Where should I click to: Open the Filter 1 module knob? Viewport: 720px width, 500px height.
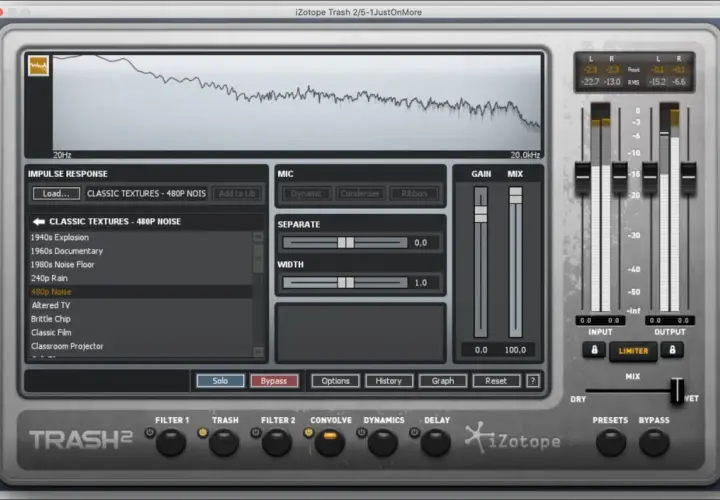171,443
